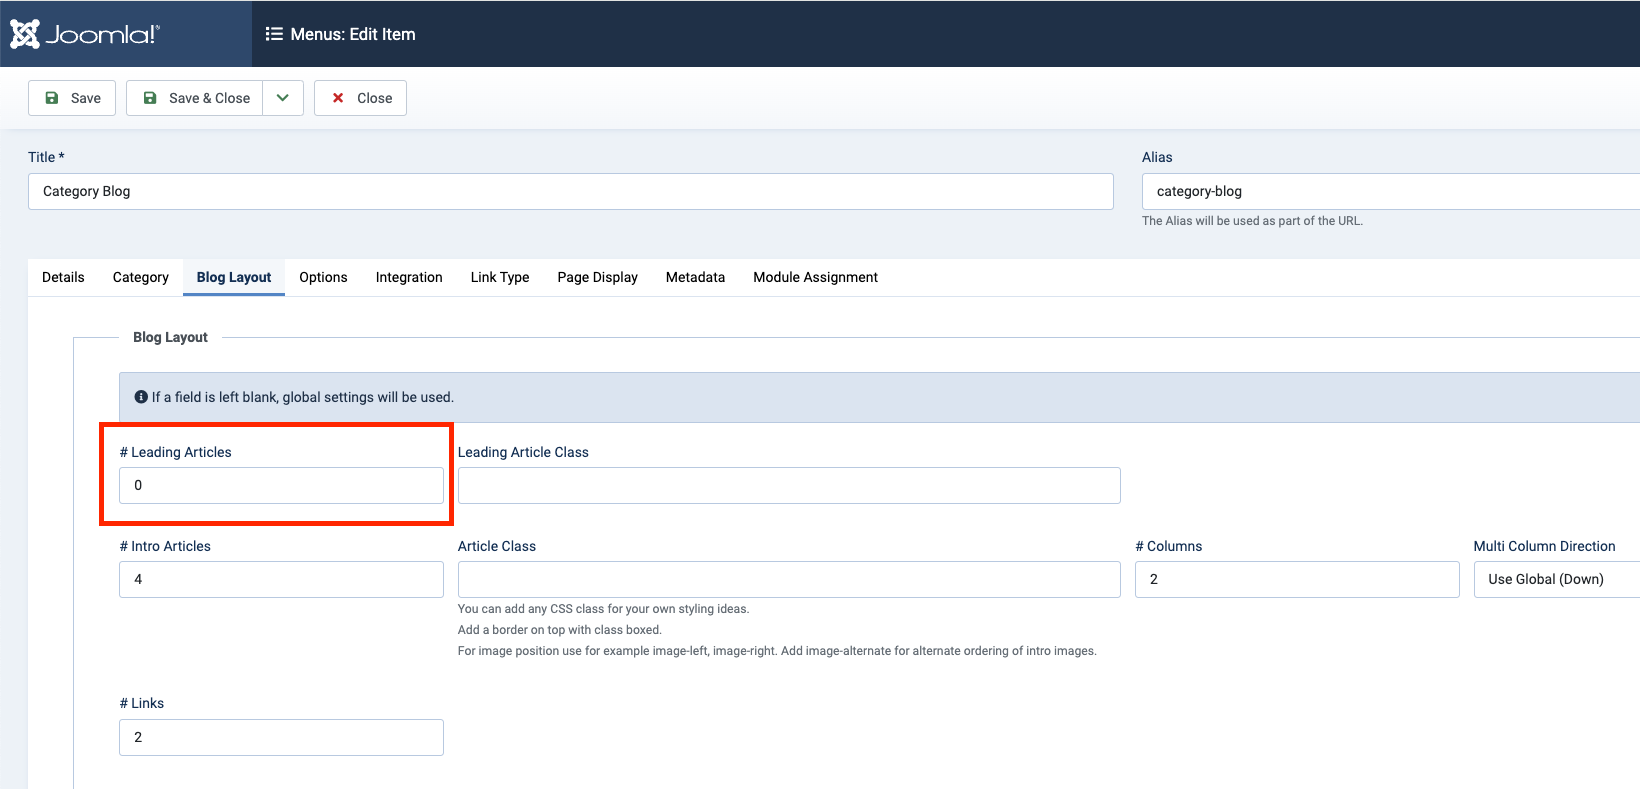Switch to the Details tab

click(x=63, y=277)
